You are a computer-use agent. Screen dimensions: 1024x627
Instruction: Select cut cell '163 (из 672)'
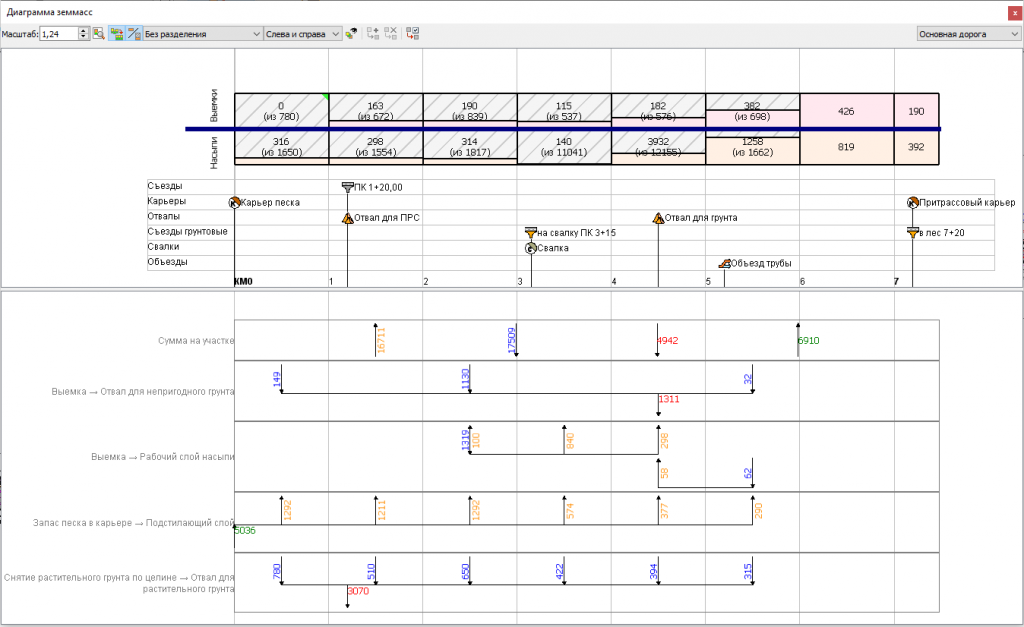pyautogui.click(x=376, y=111)
